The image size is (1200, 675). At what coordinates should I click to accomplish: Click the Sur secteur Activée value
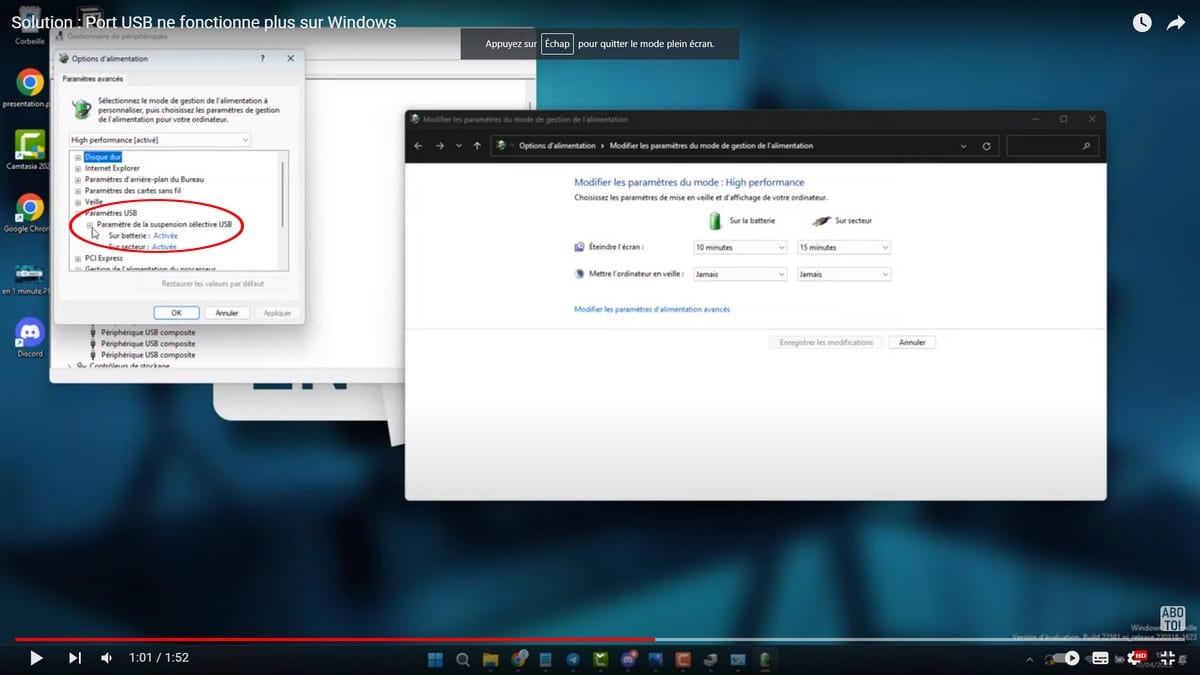[x=164, y=246]
